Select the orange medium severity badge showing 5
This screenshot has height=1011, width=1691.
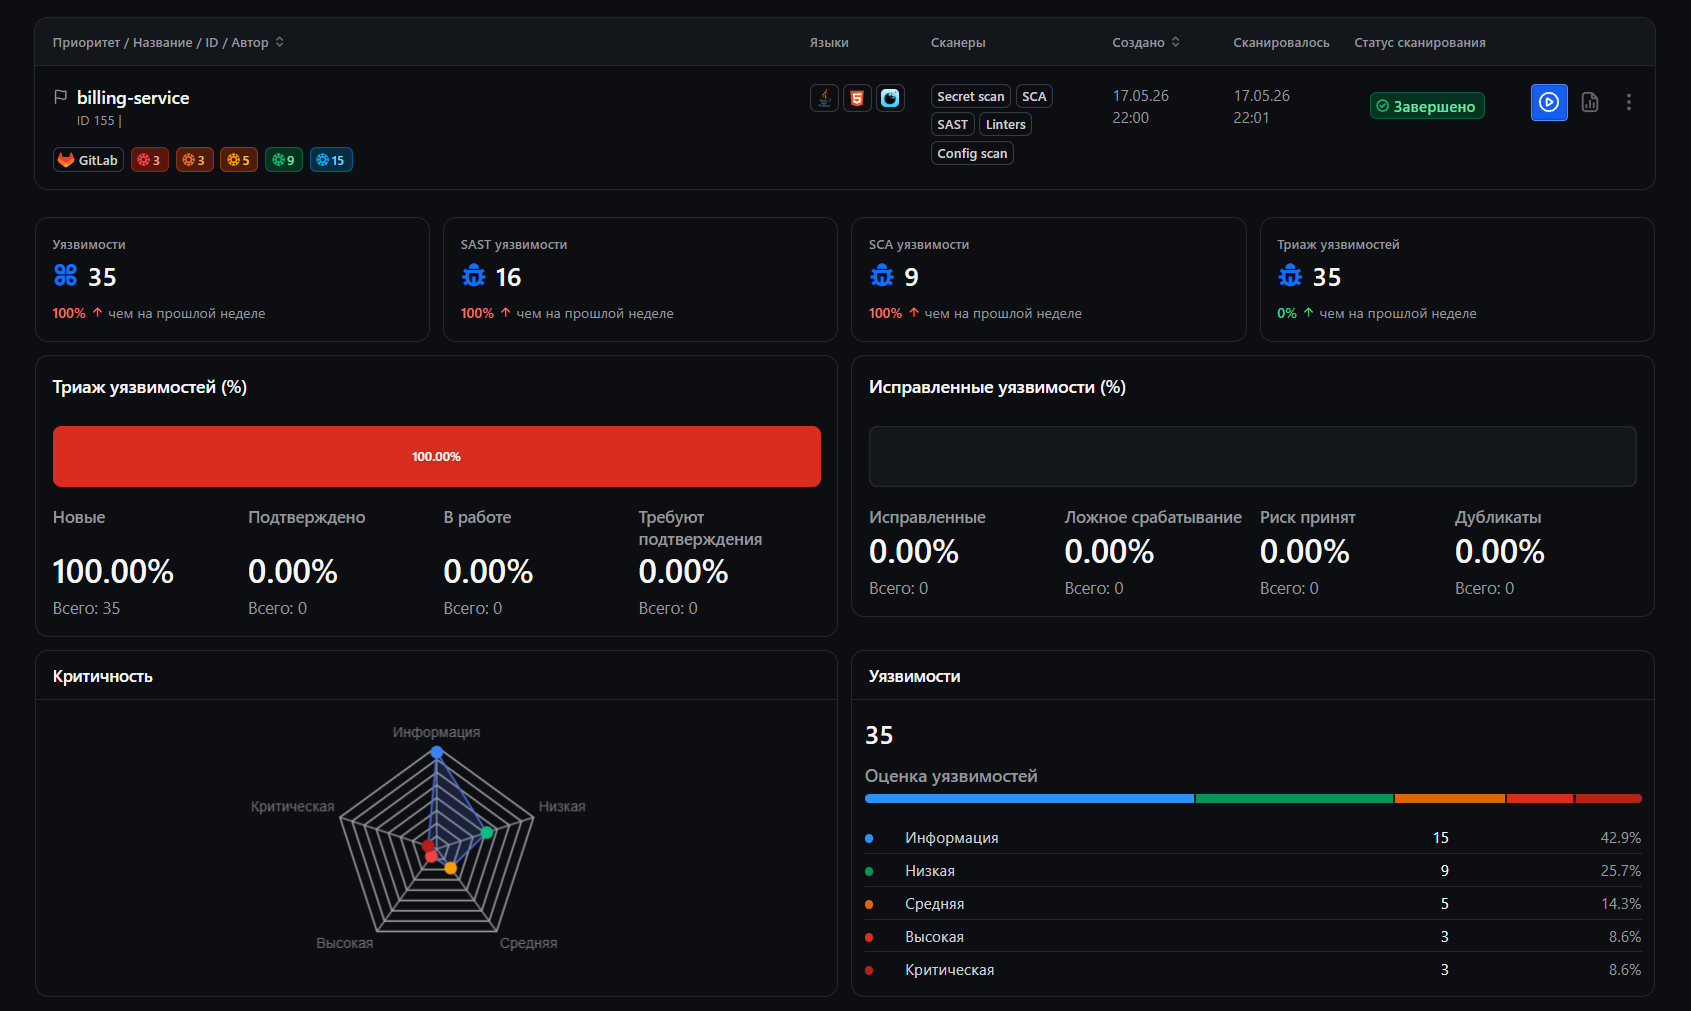239,160
